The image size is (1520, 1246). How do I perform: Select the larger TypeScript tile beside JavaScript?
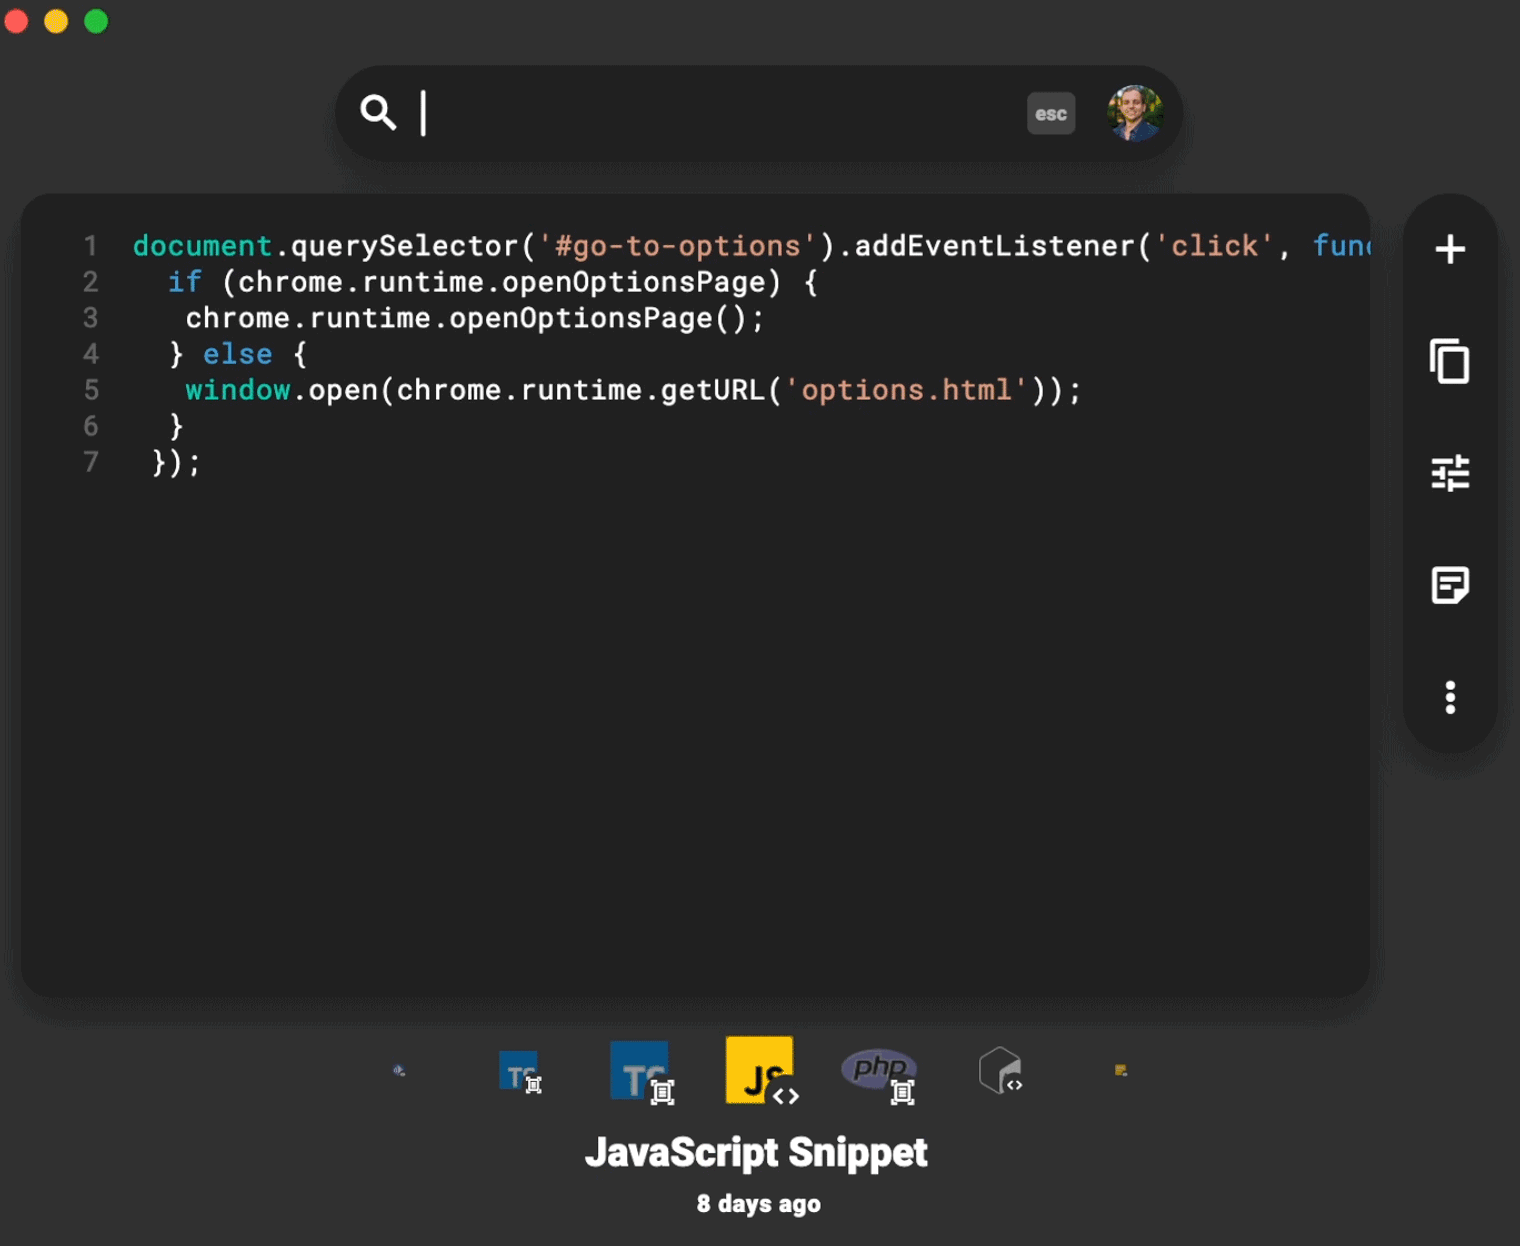(x=642, y=1072)
